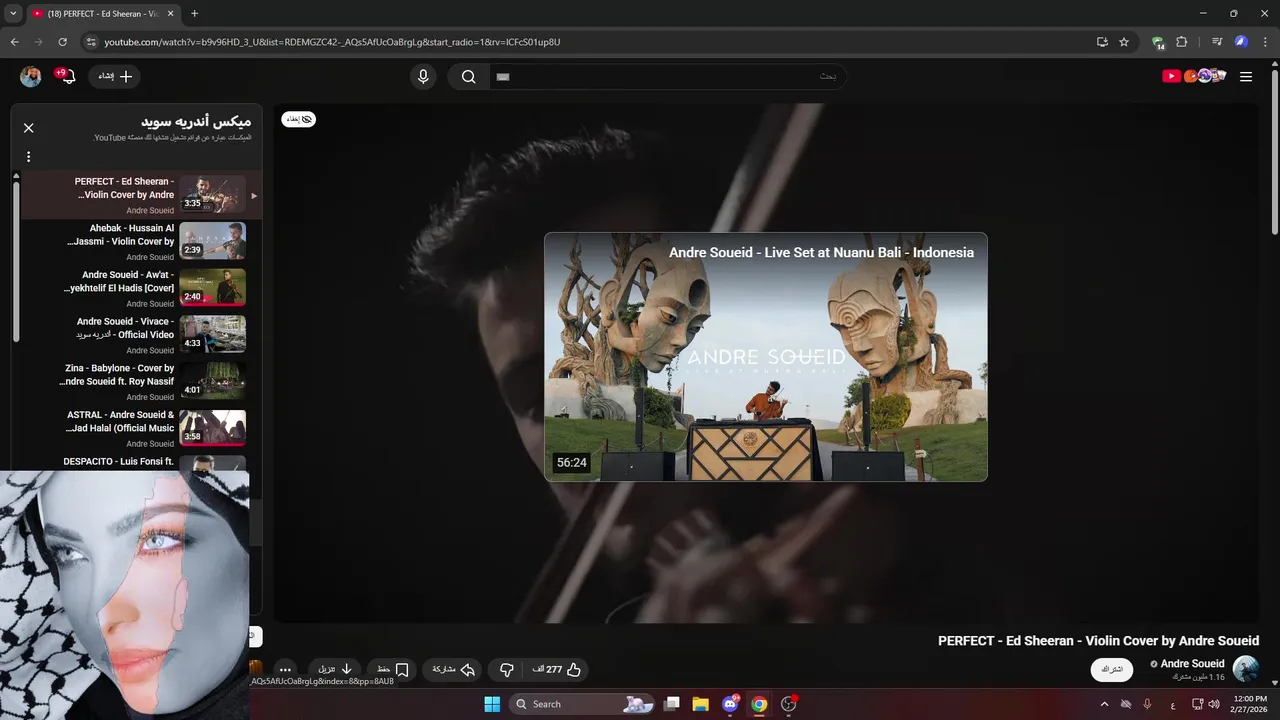Open Andre Soueid channel avatar
Image resolution: width=1280 pixels, height=720 pixels.
[1246, 669]
